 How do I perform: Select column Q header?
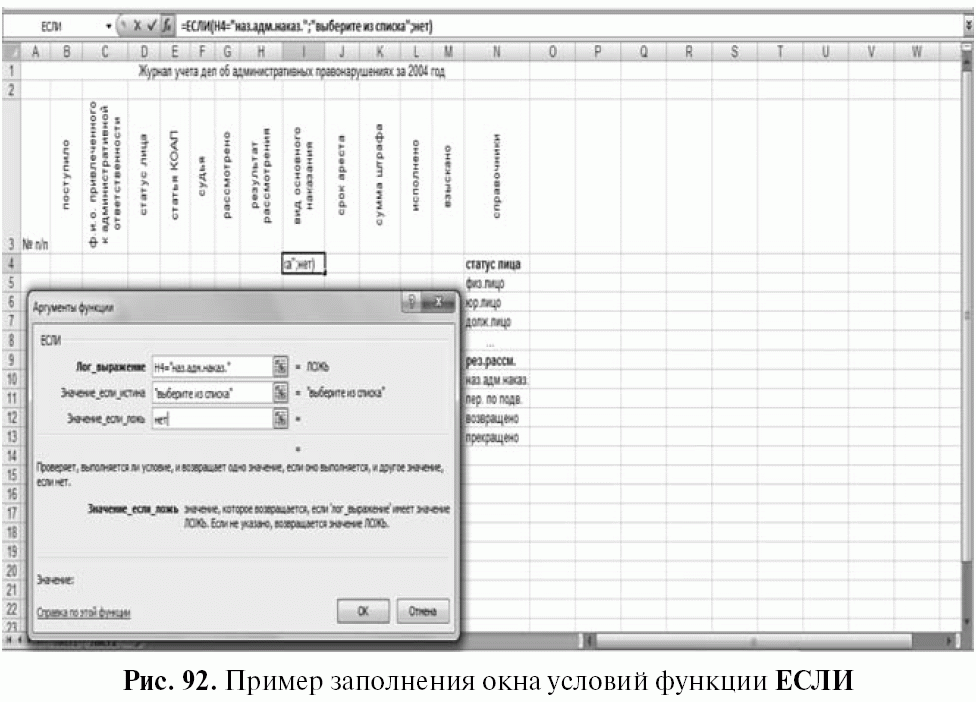[643, 52]
